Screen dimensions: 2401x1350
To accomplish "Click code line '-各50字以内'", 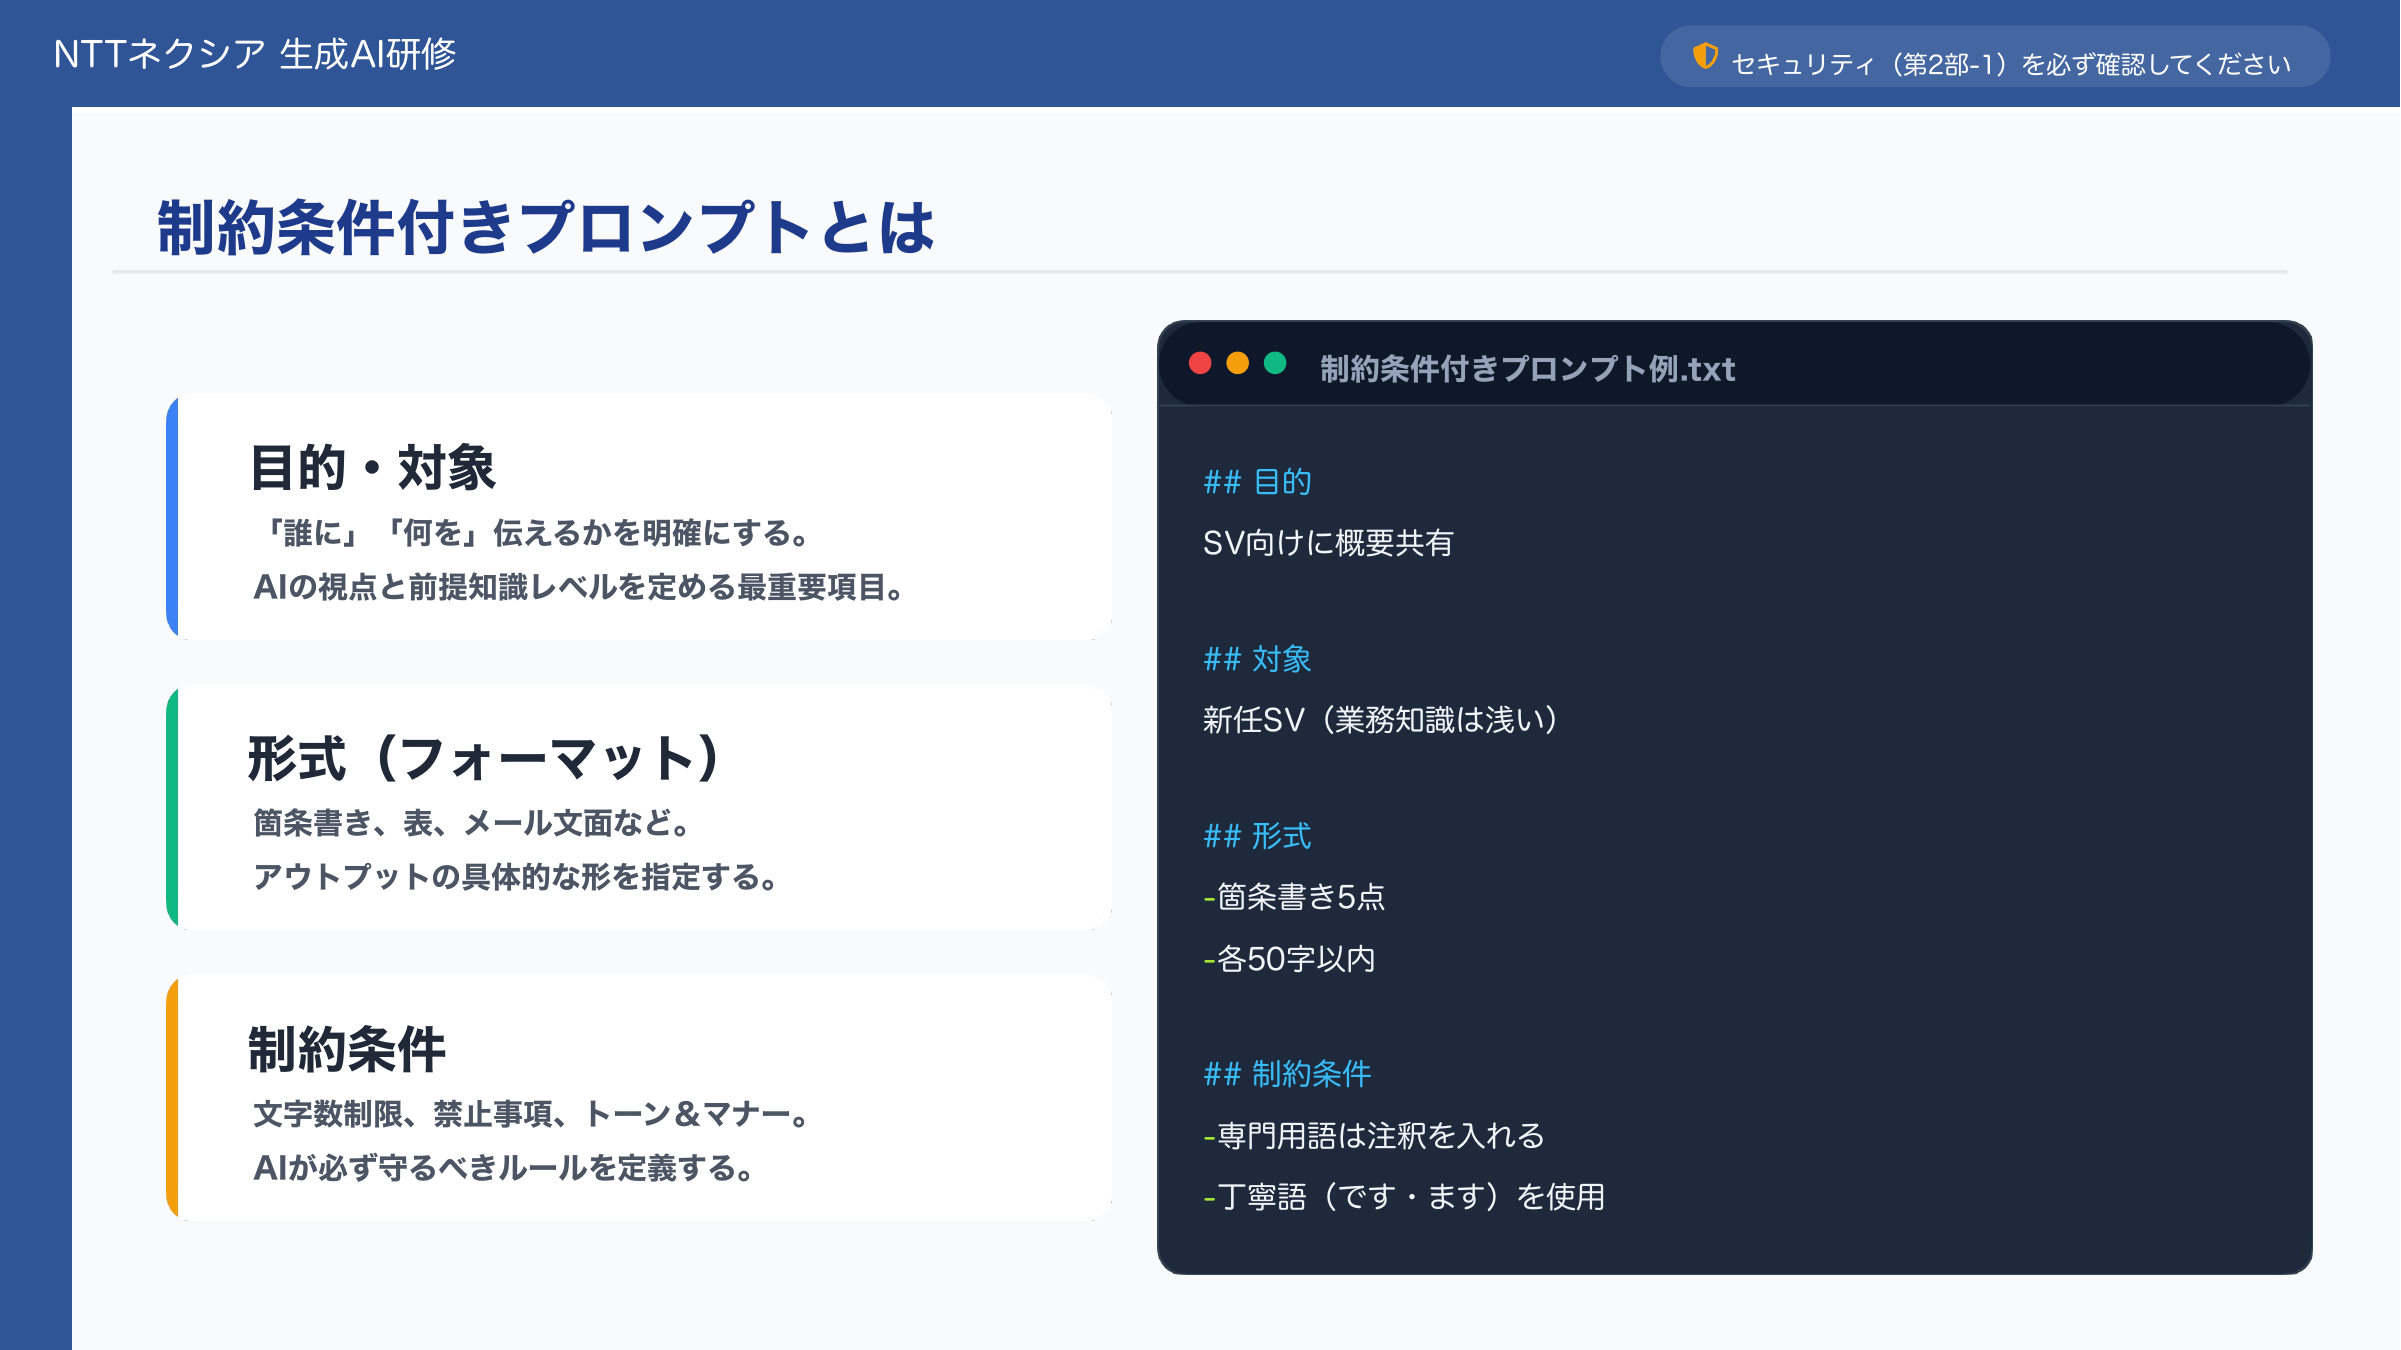I will point(1289,959).
